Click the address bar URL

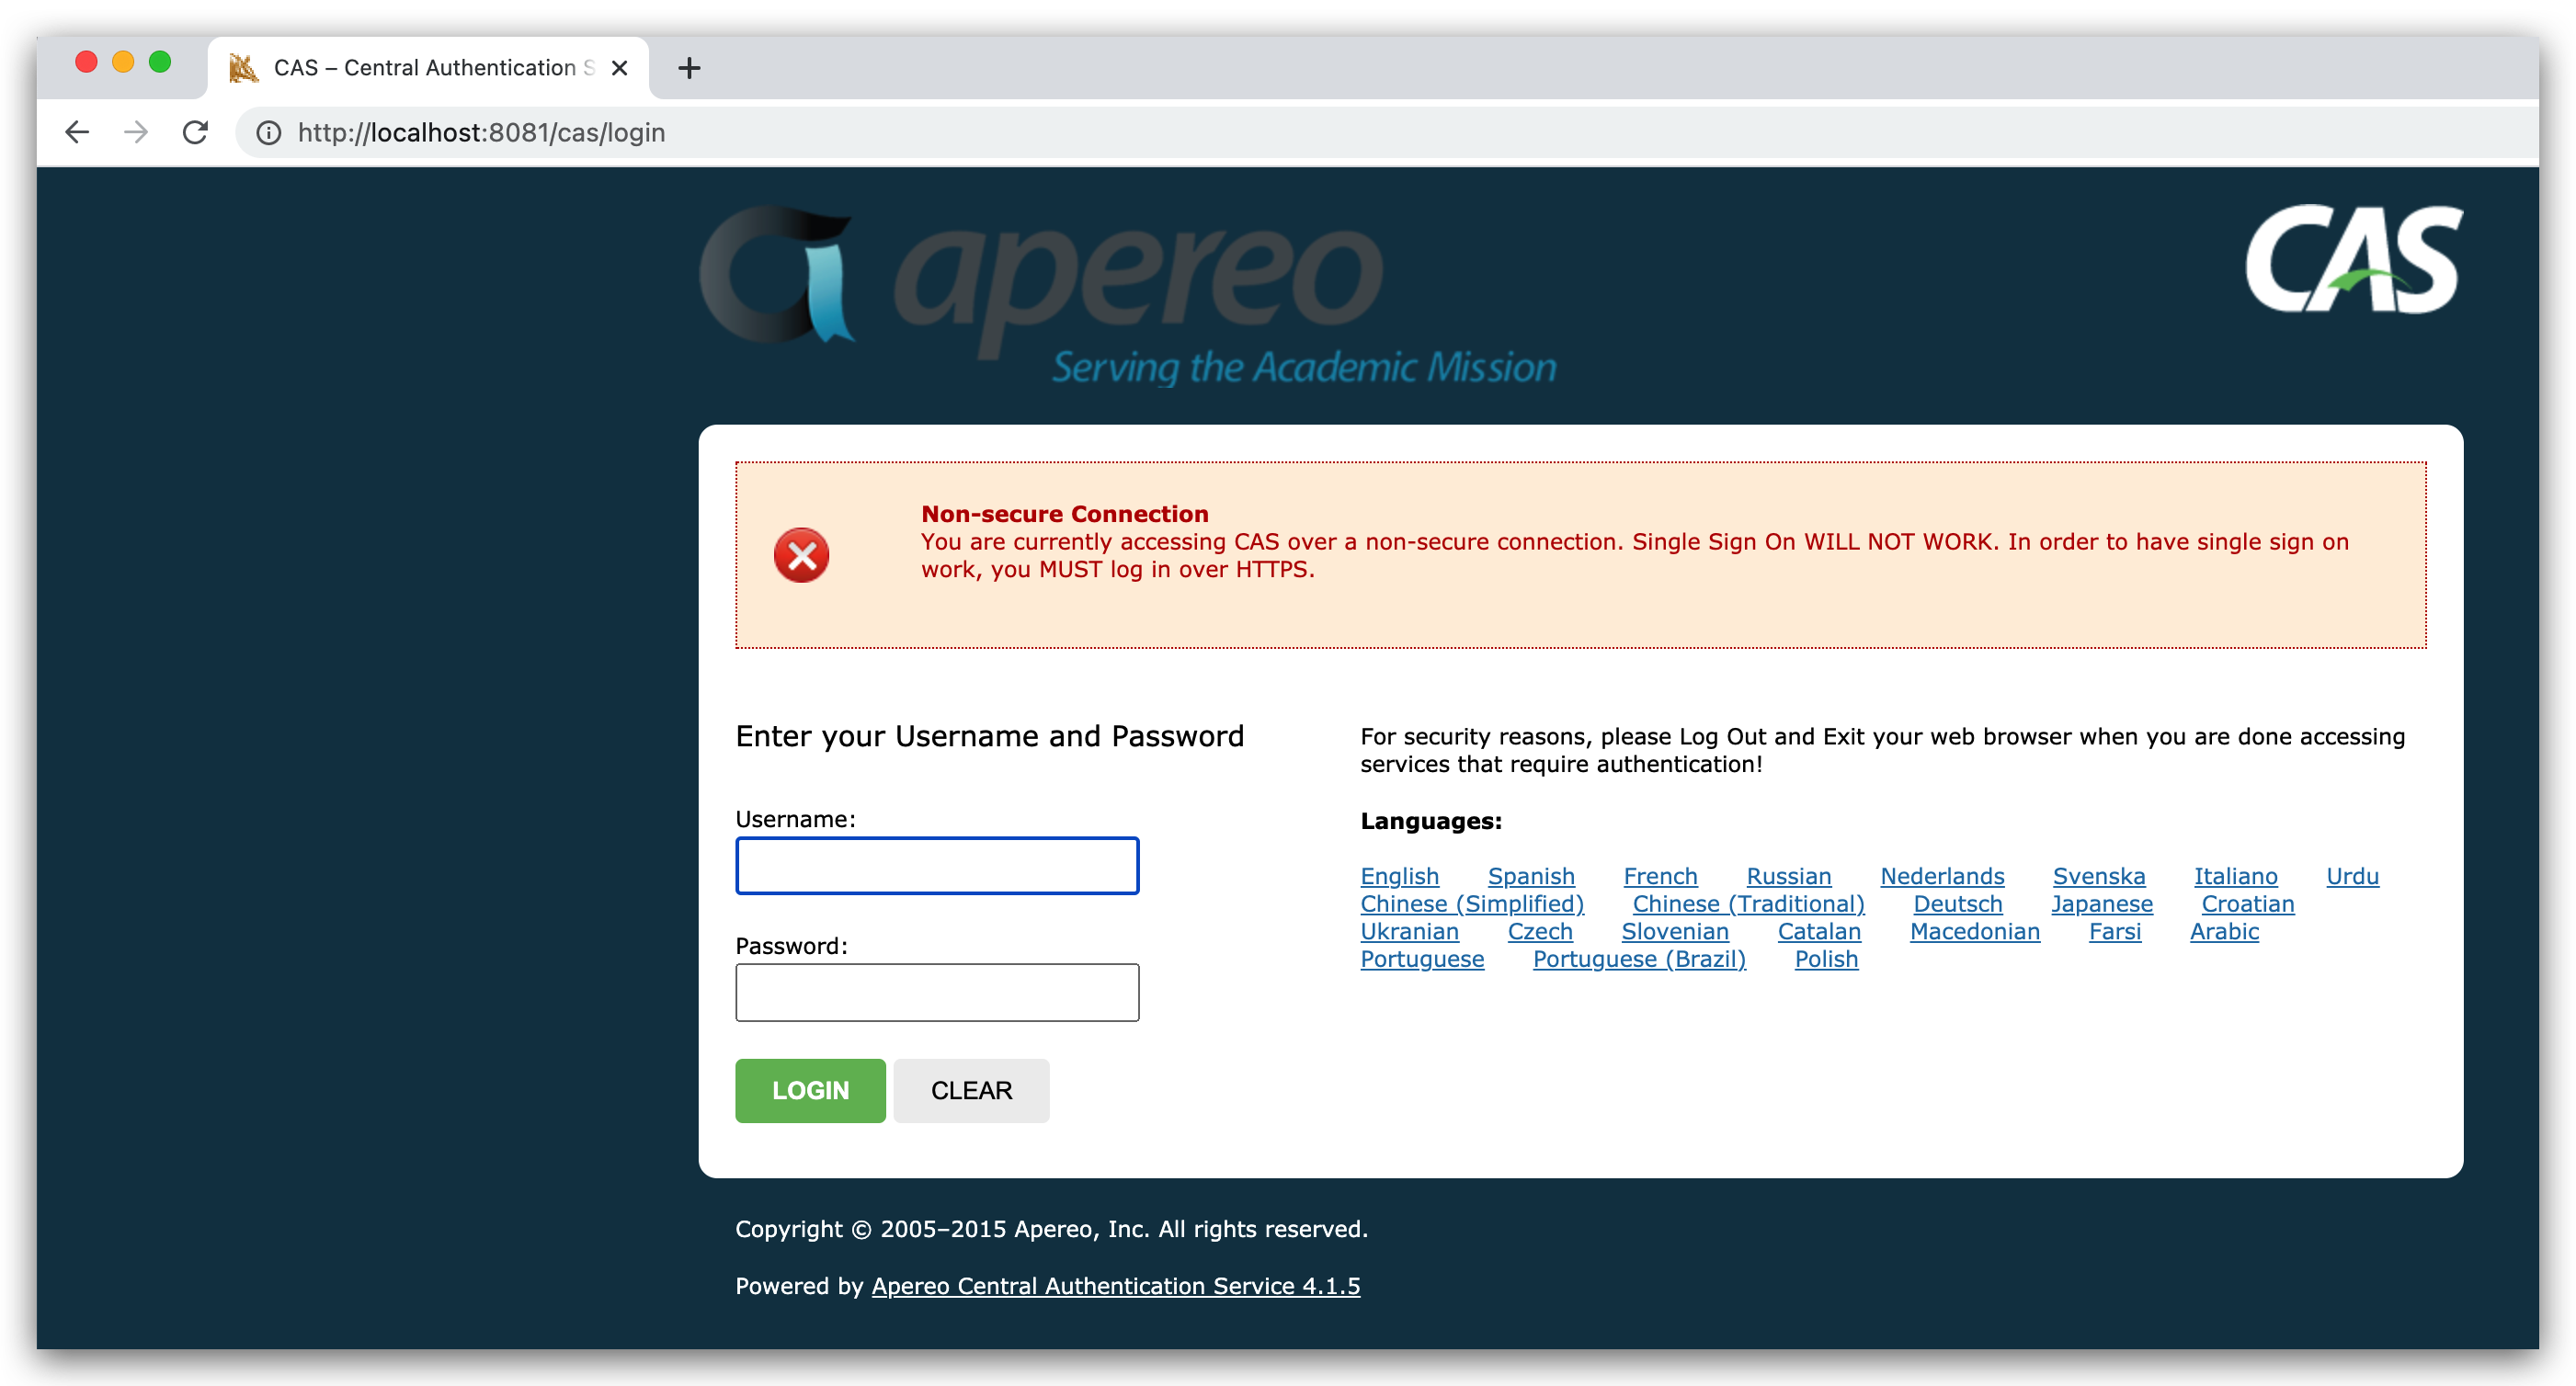pos(481,132)
